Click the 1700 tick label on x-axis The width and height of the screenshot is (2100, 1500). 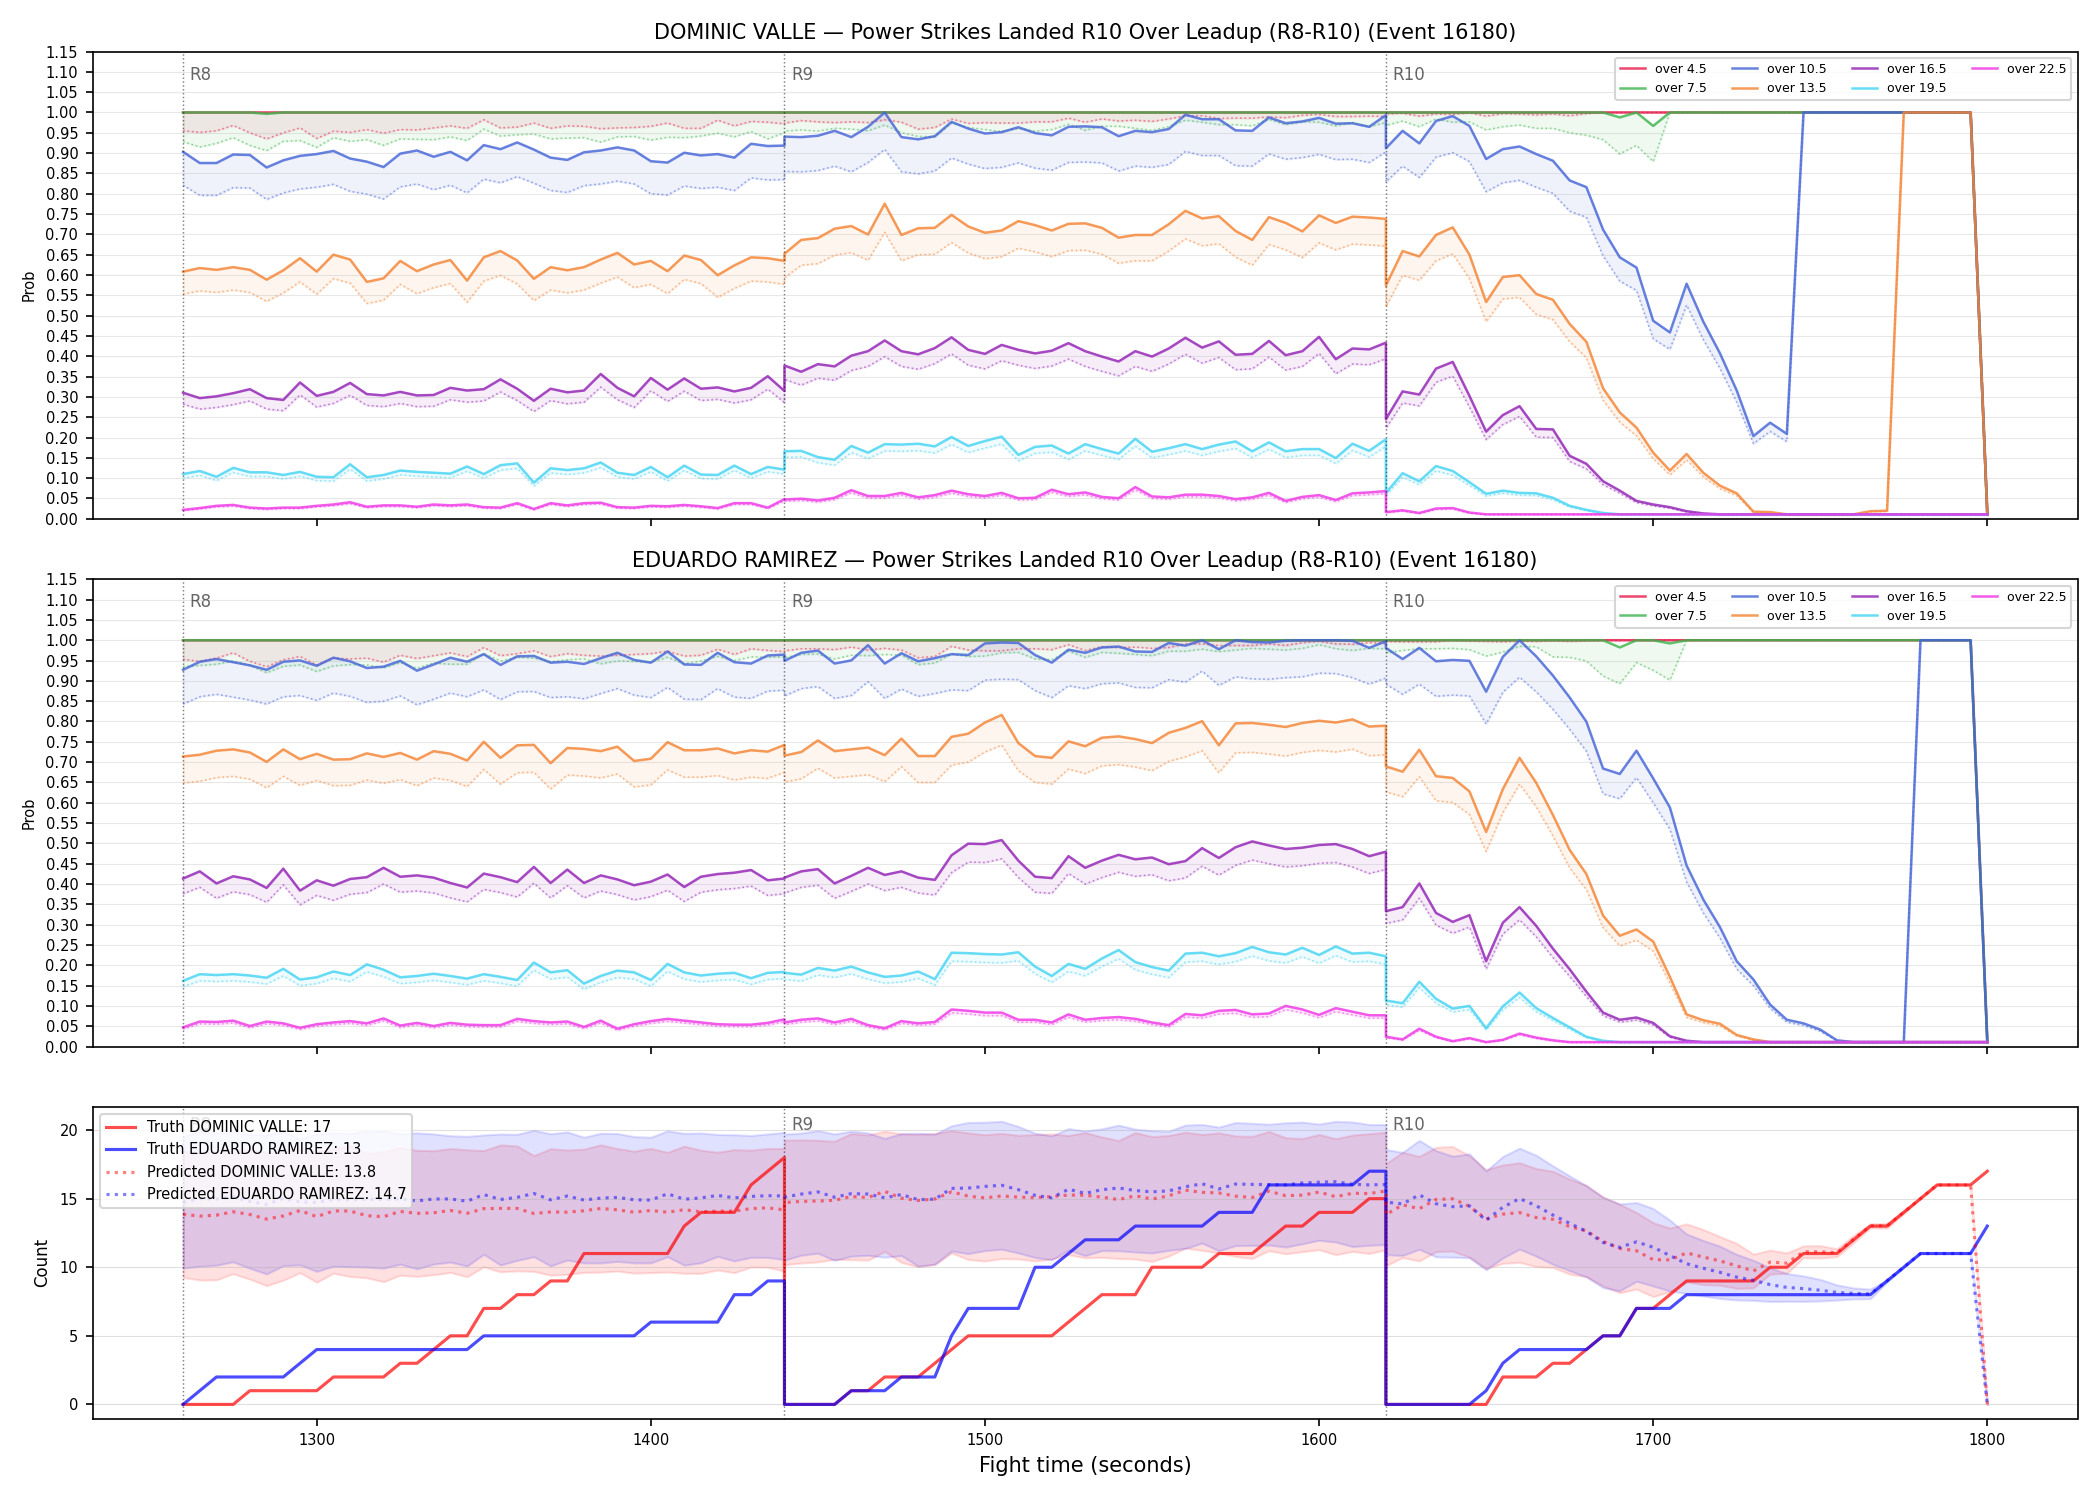point(1653,1439)
